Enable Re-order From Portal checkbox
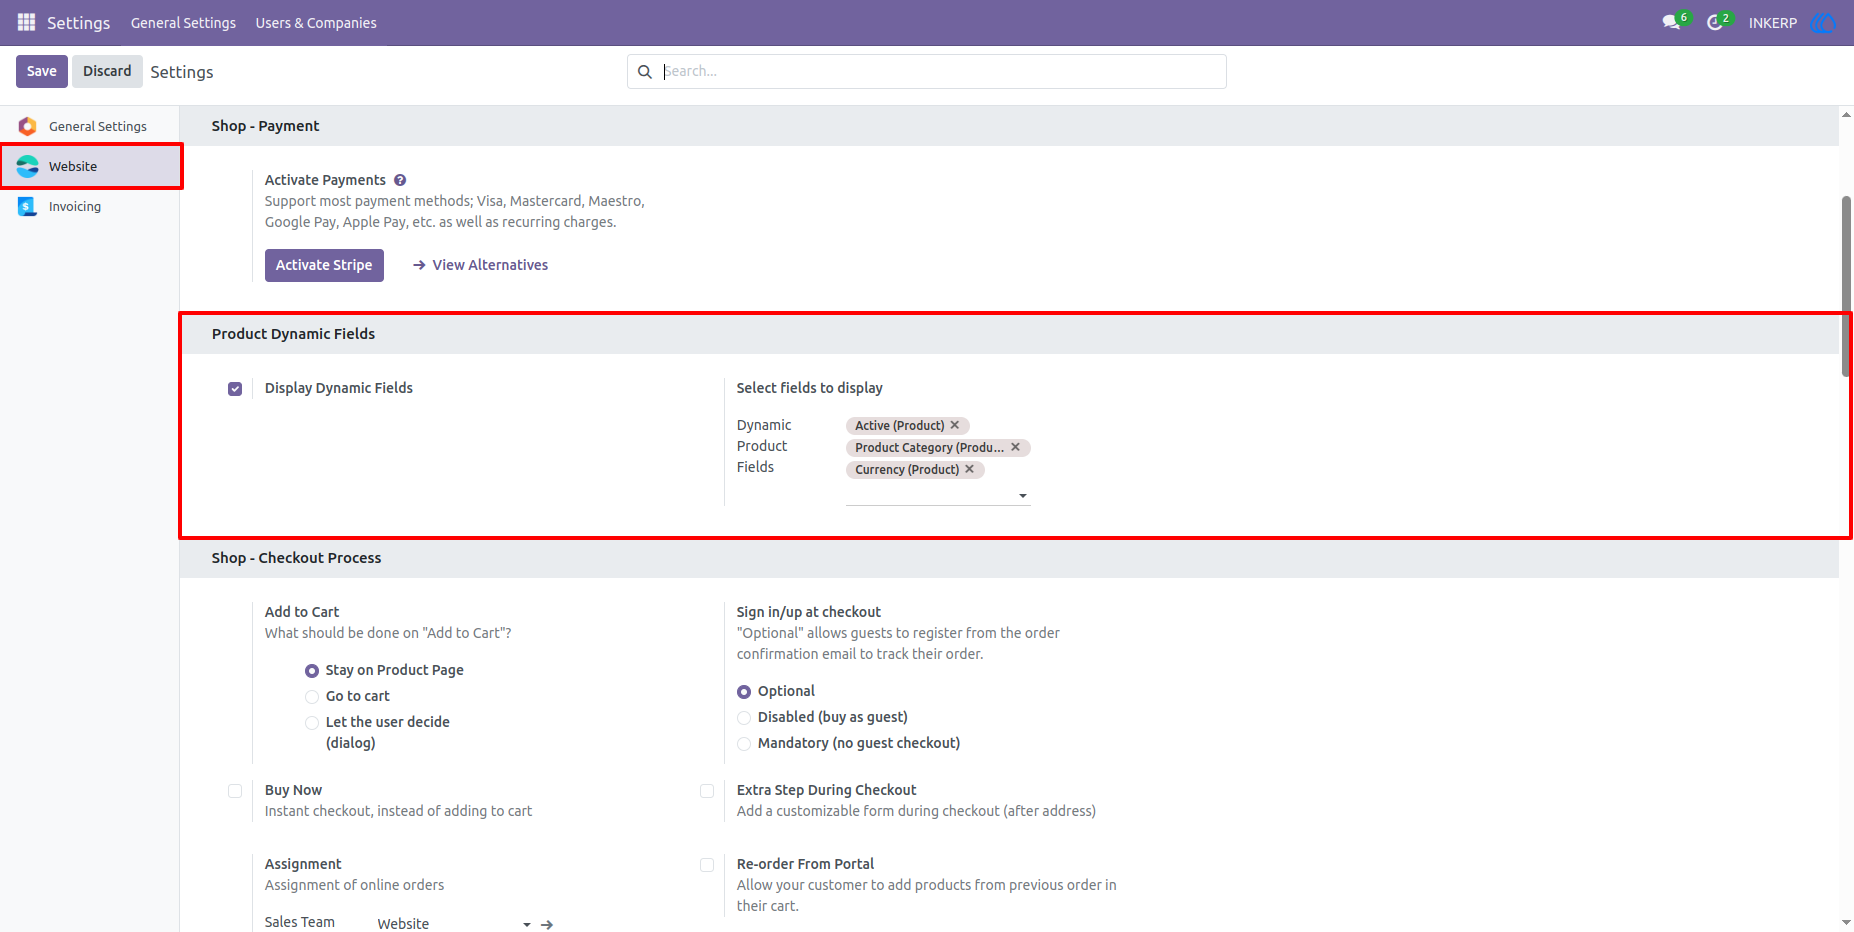The image size is (1854, 932). (707, 865)
